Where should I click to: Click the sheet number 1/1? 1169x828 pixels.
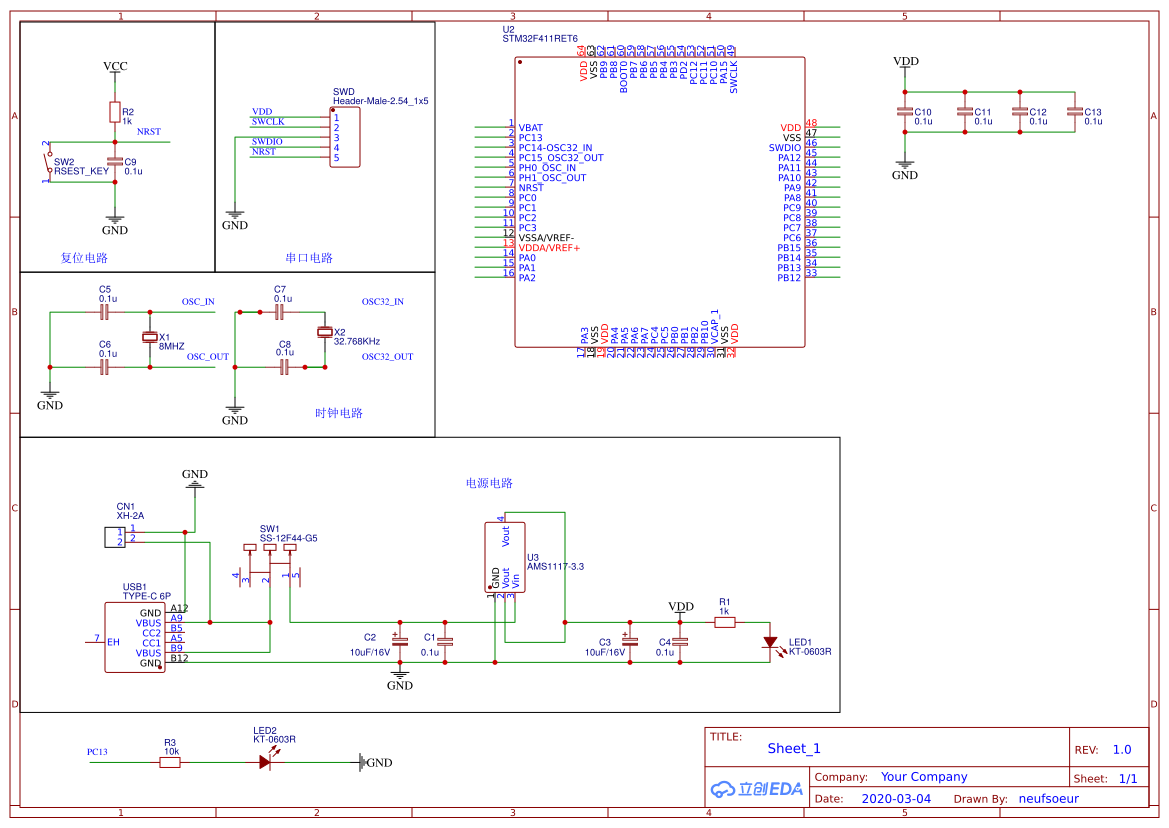(1128, 779)
